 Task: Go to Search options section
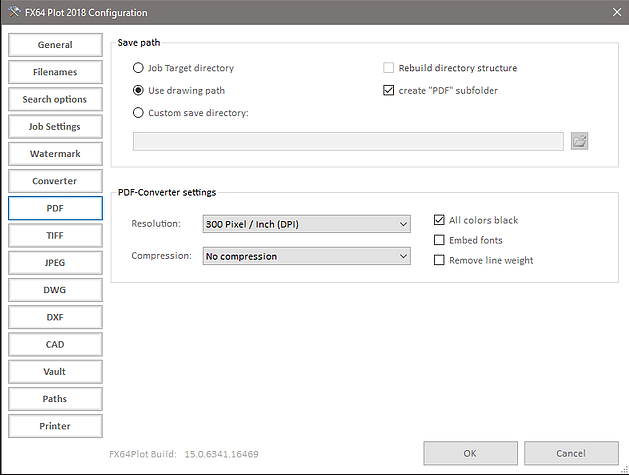55,99
